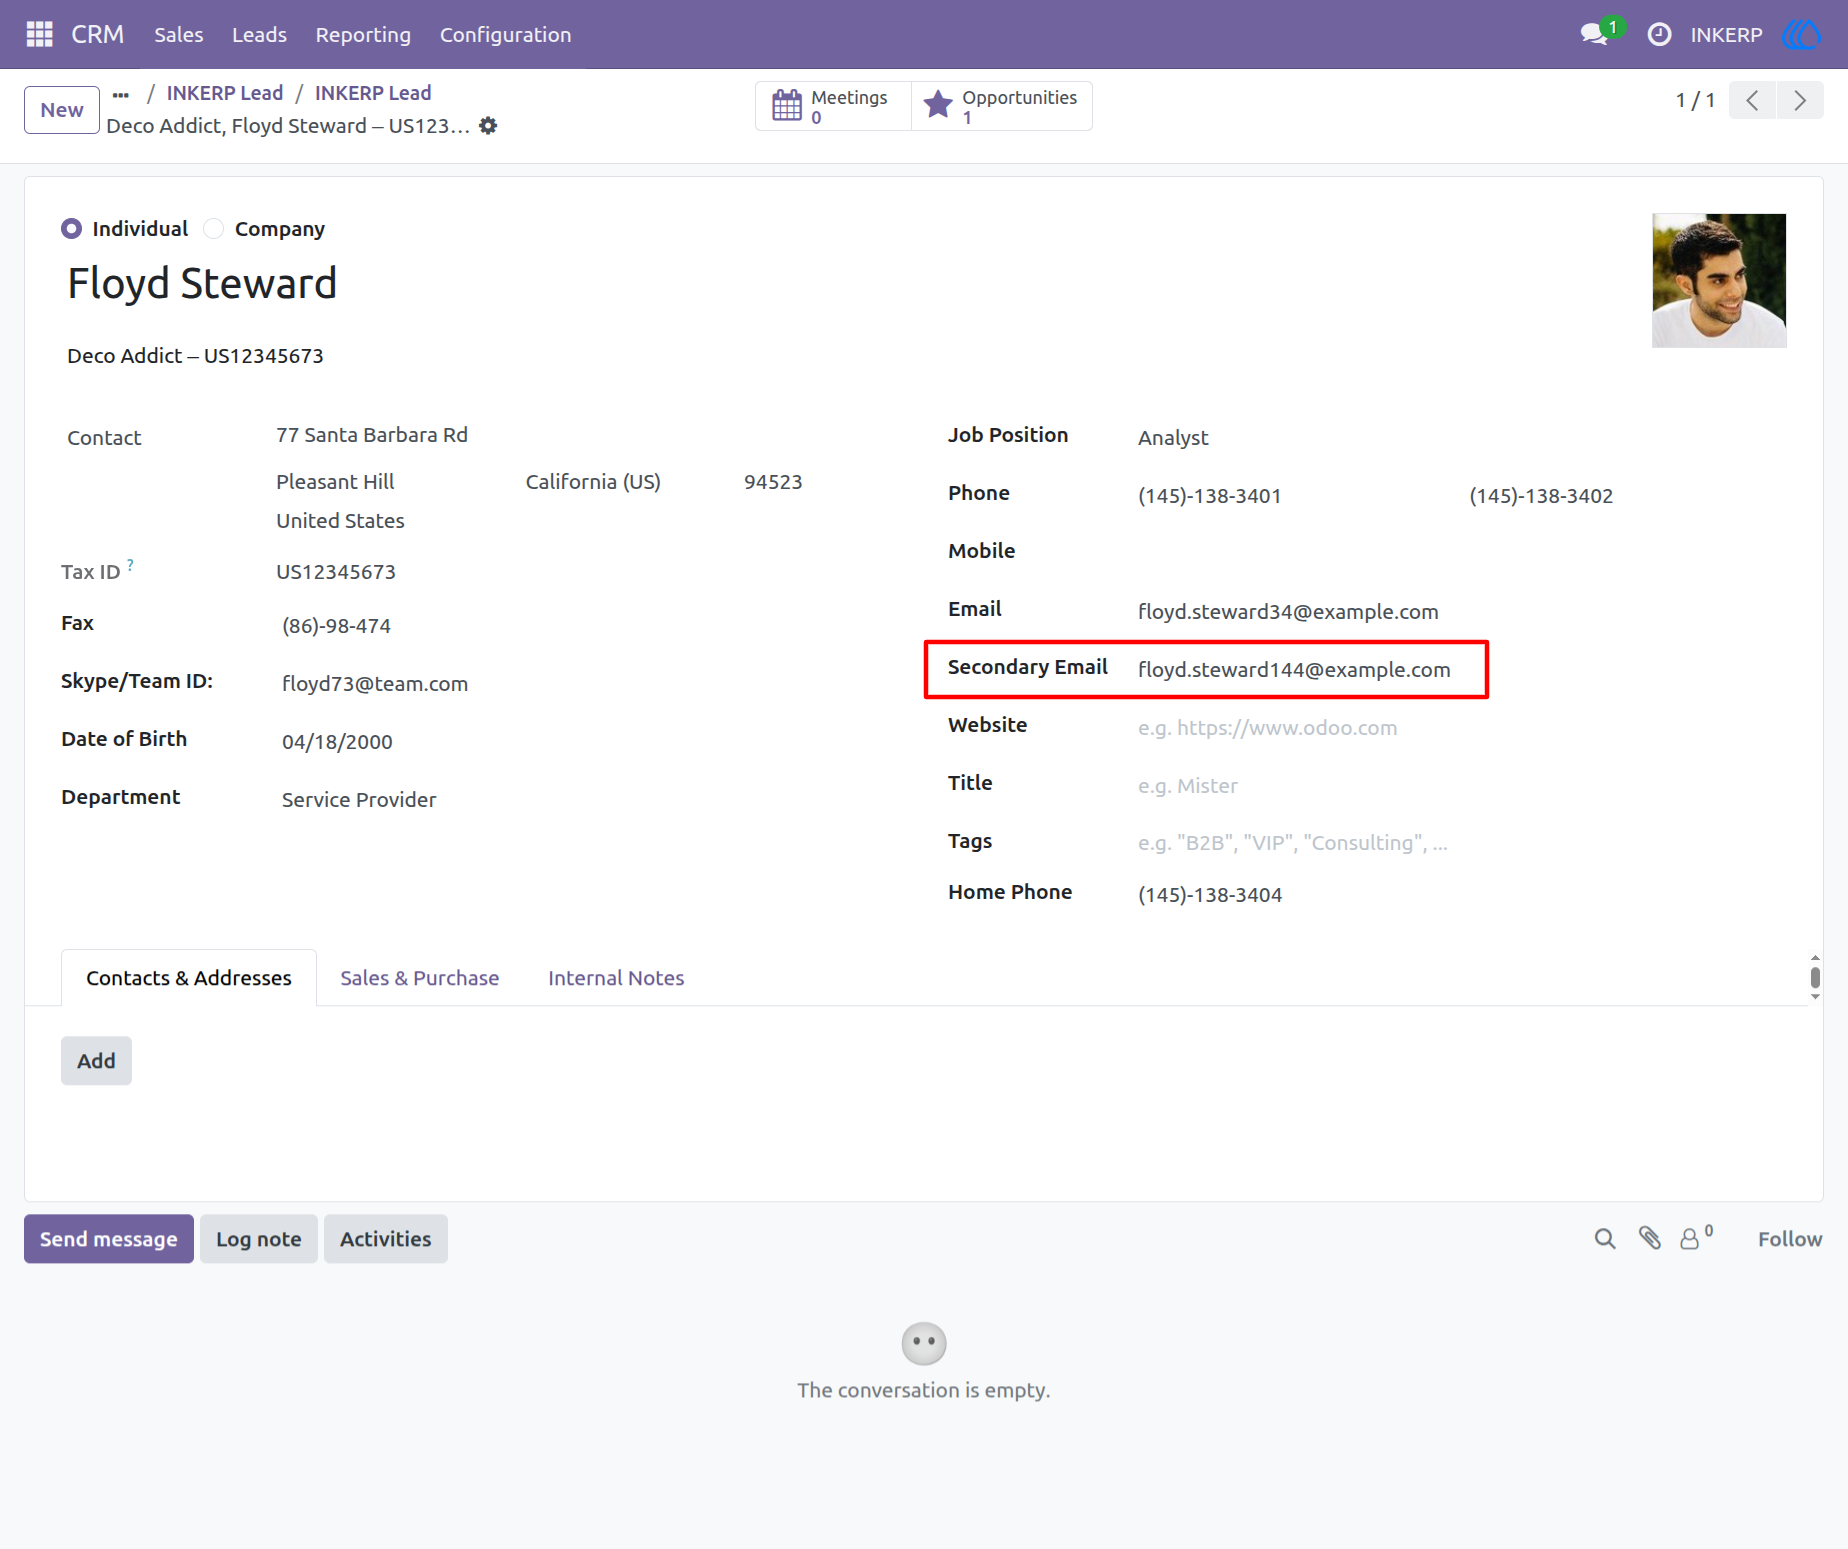1848x1549 pixels.
Task: Go to previous record arrow
Action: [x=1752, y=100]
